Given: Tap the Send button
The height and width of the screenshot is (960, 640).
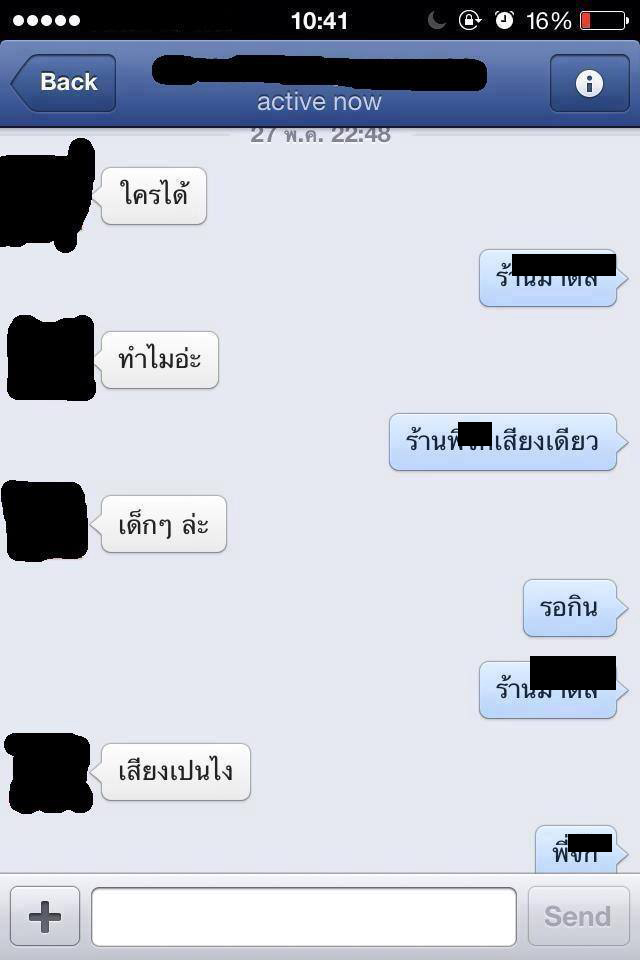Looking at the screenshot, I should tap(578, 916).
